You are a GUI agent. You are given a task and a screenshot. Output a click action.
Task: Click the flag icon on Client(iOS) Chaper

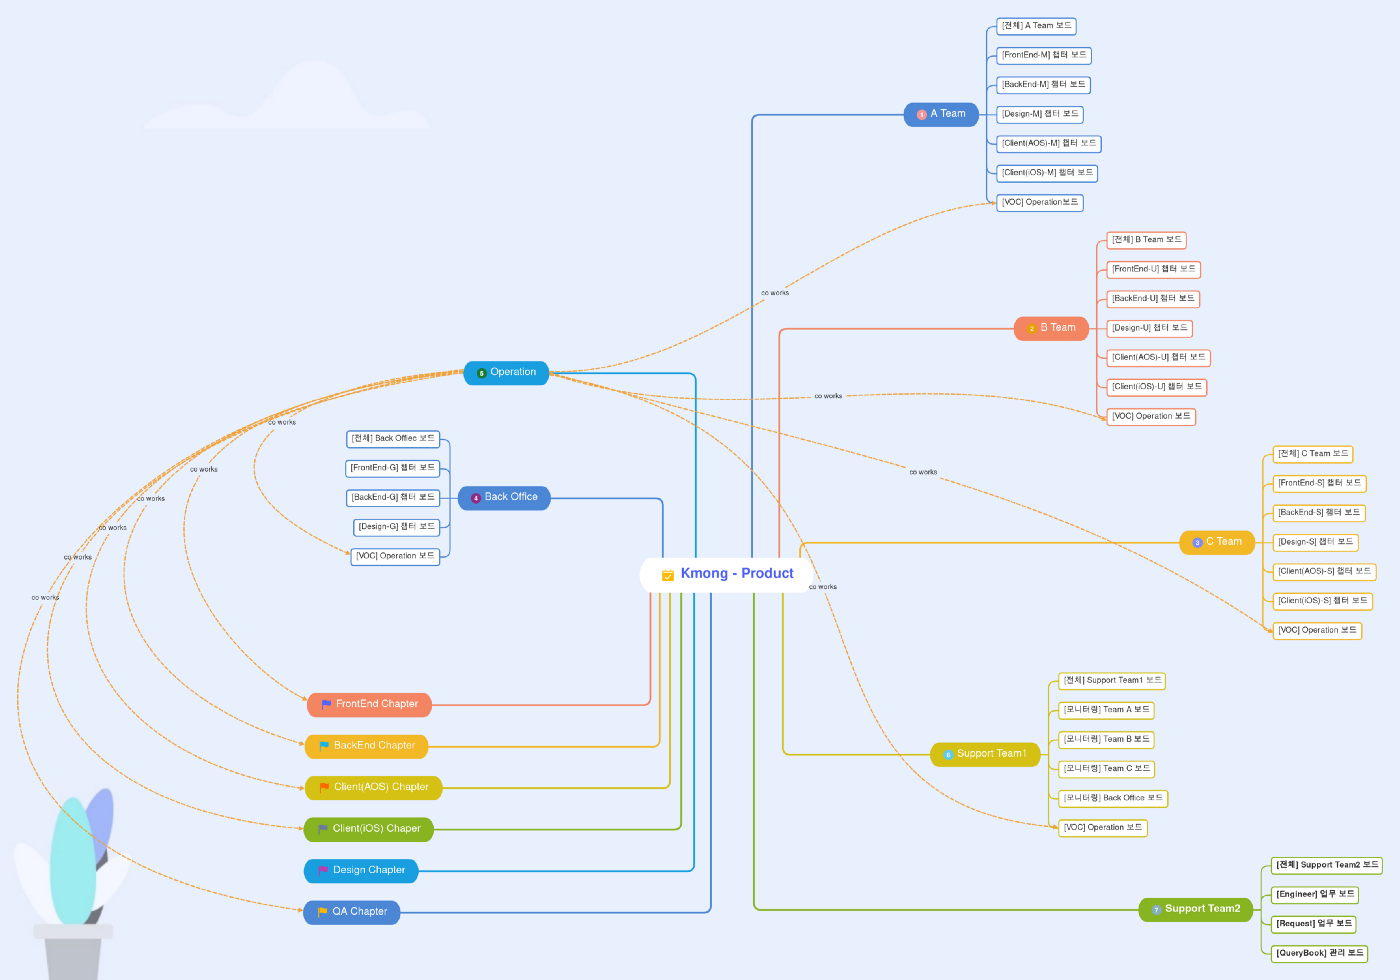coord(323,829)
